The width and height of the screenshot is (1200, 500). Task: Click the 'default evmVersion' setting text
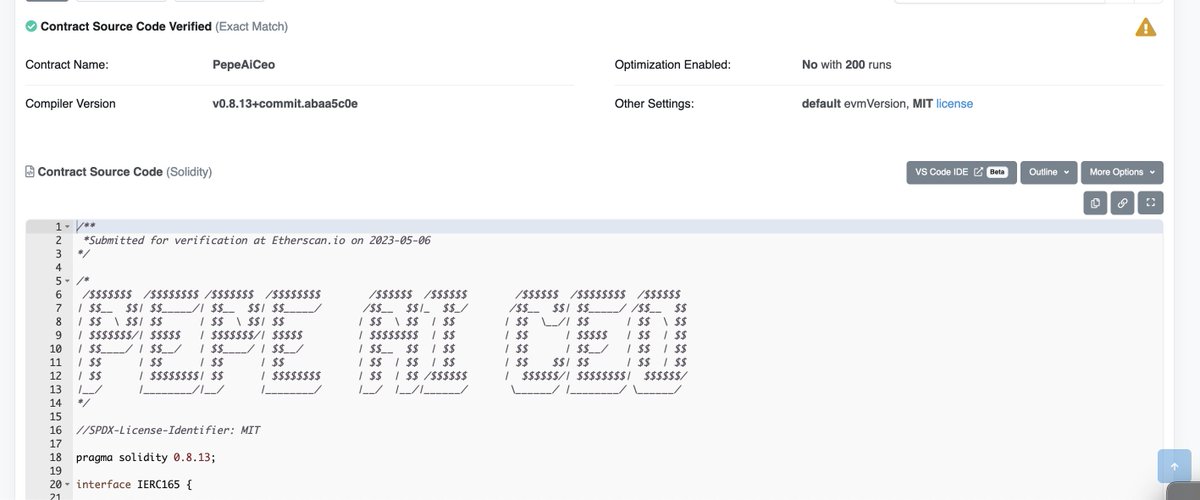(x=854, y=104)
